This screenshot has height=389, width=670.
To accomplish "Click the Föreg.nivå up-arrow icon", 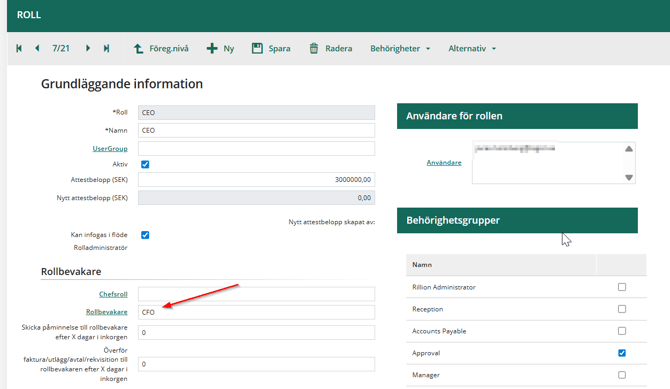I will coord(138,48).
